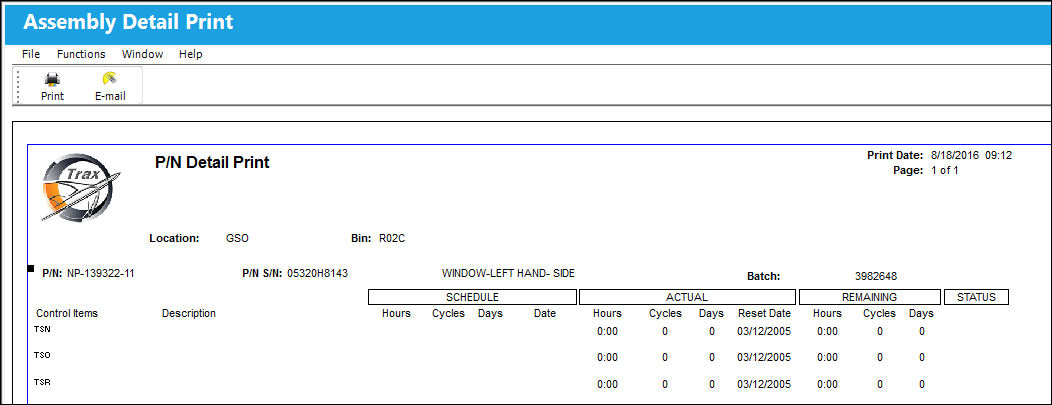Open the Functions menu
The height and width of the screenshot is (405, 1052).
tap(81, 54)
